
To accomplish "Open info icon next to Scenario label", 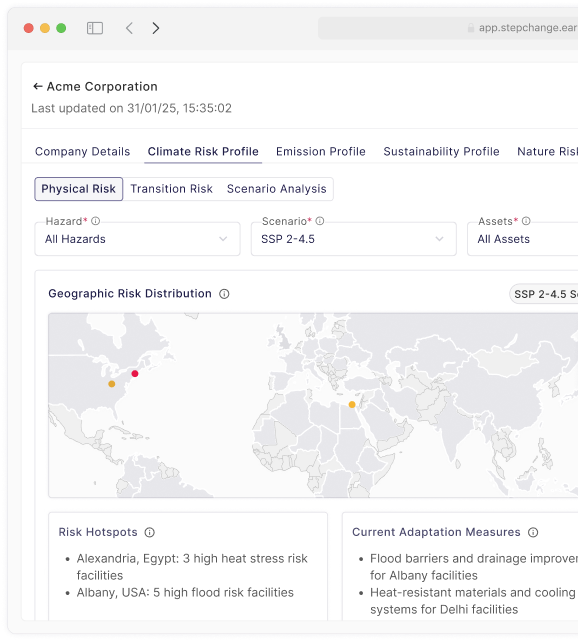I will 320,221.
